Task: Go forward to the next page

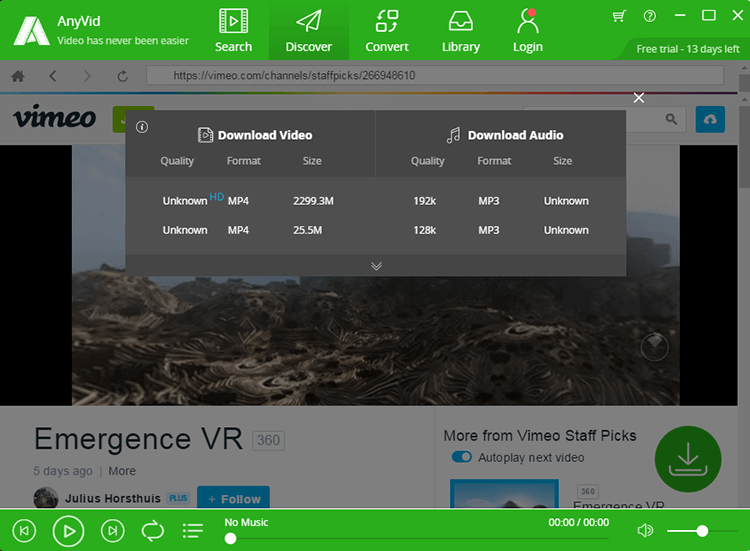Action: tap(87, 76)
